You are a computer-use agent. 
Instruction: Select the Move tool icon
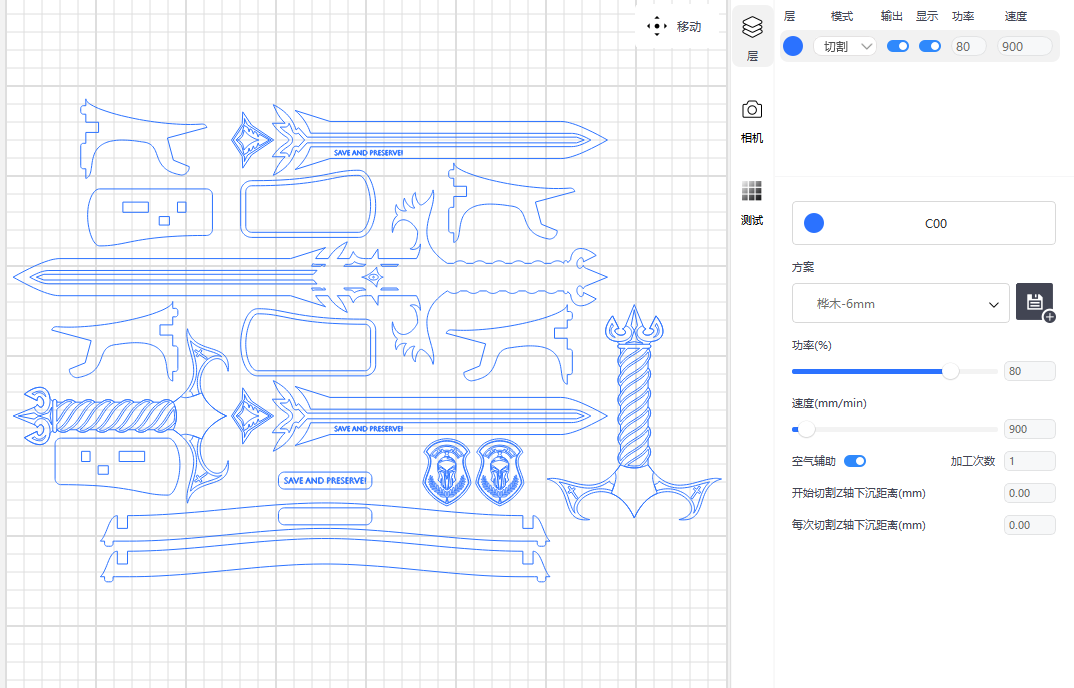[657, 27]
